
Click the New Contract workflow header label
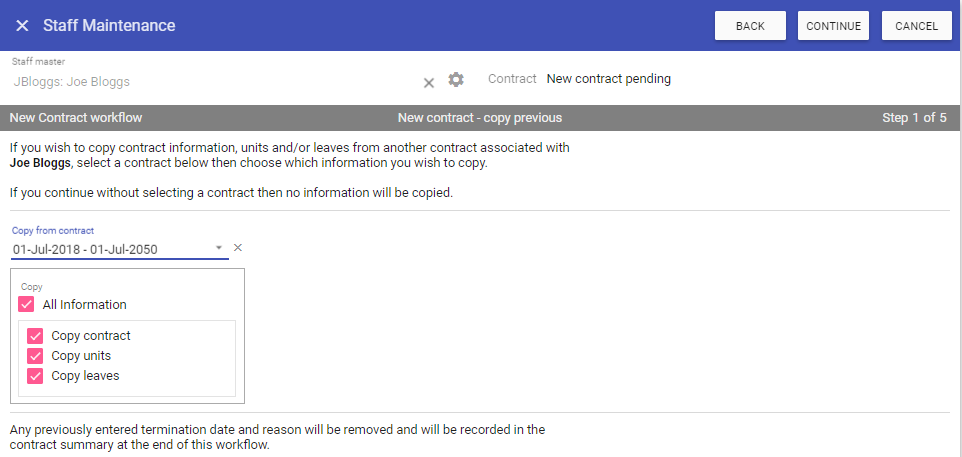(76, 118)
